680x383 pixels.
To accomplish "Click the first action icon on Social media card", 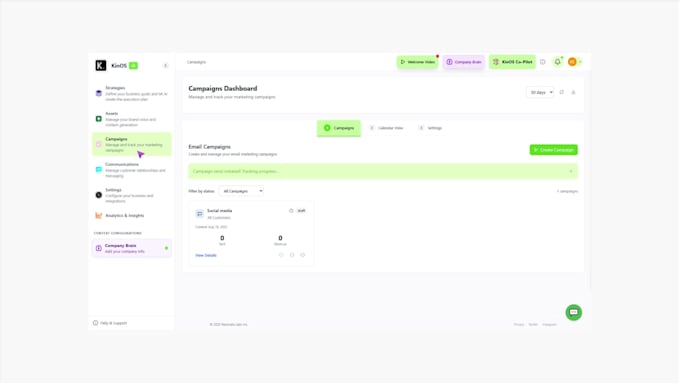I will click(281, 255).
